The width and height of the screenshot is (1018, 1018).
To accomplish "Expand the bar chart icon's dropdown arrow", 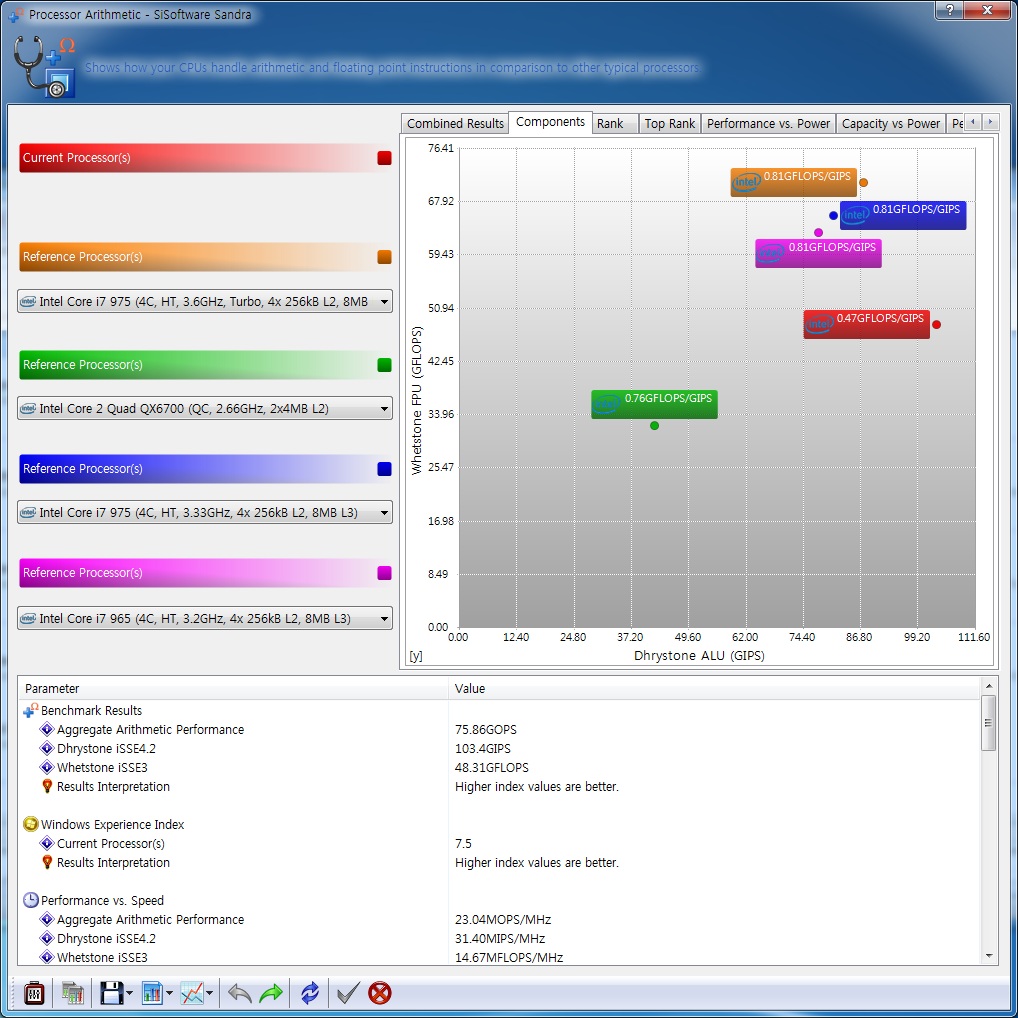I will pos(169,993).
